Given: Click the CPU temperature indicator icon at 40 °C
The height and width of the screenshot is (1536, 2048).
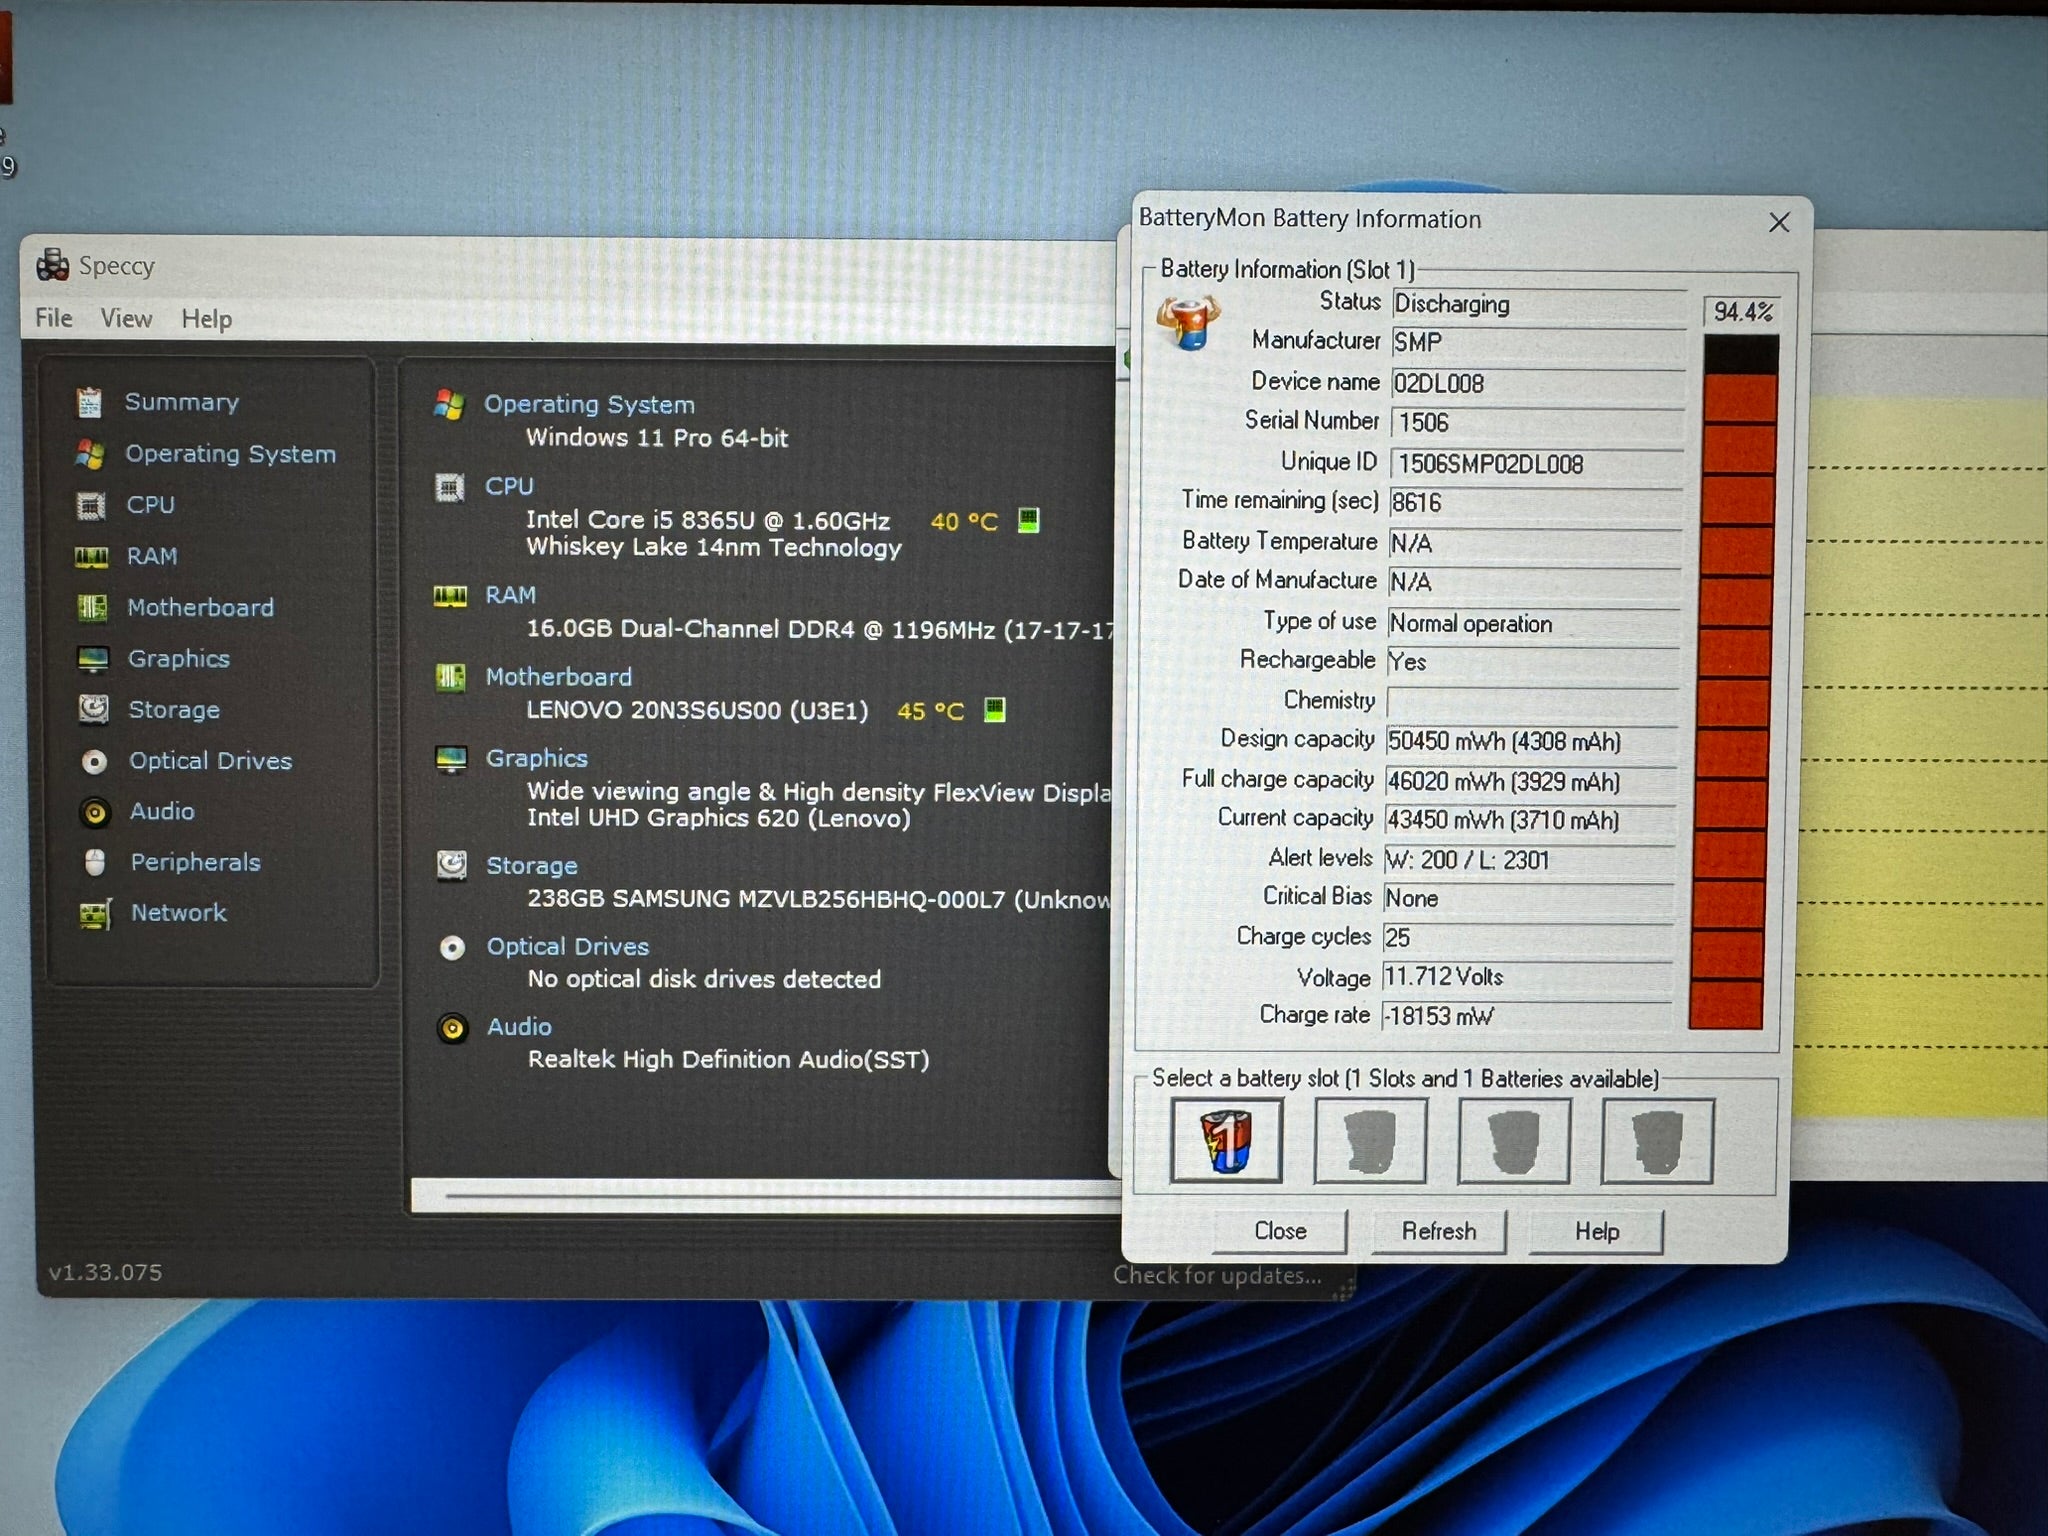Looking at the screenshot, I should pyautogui.click(x=1028, y=520).
